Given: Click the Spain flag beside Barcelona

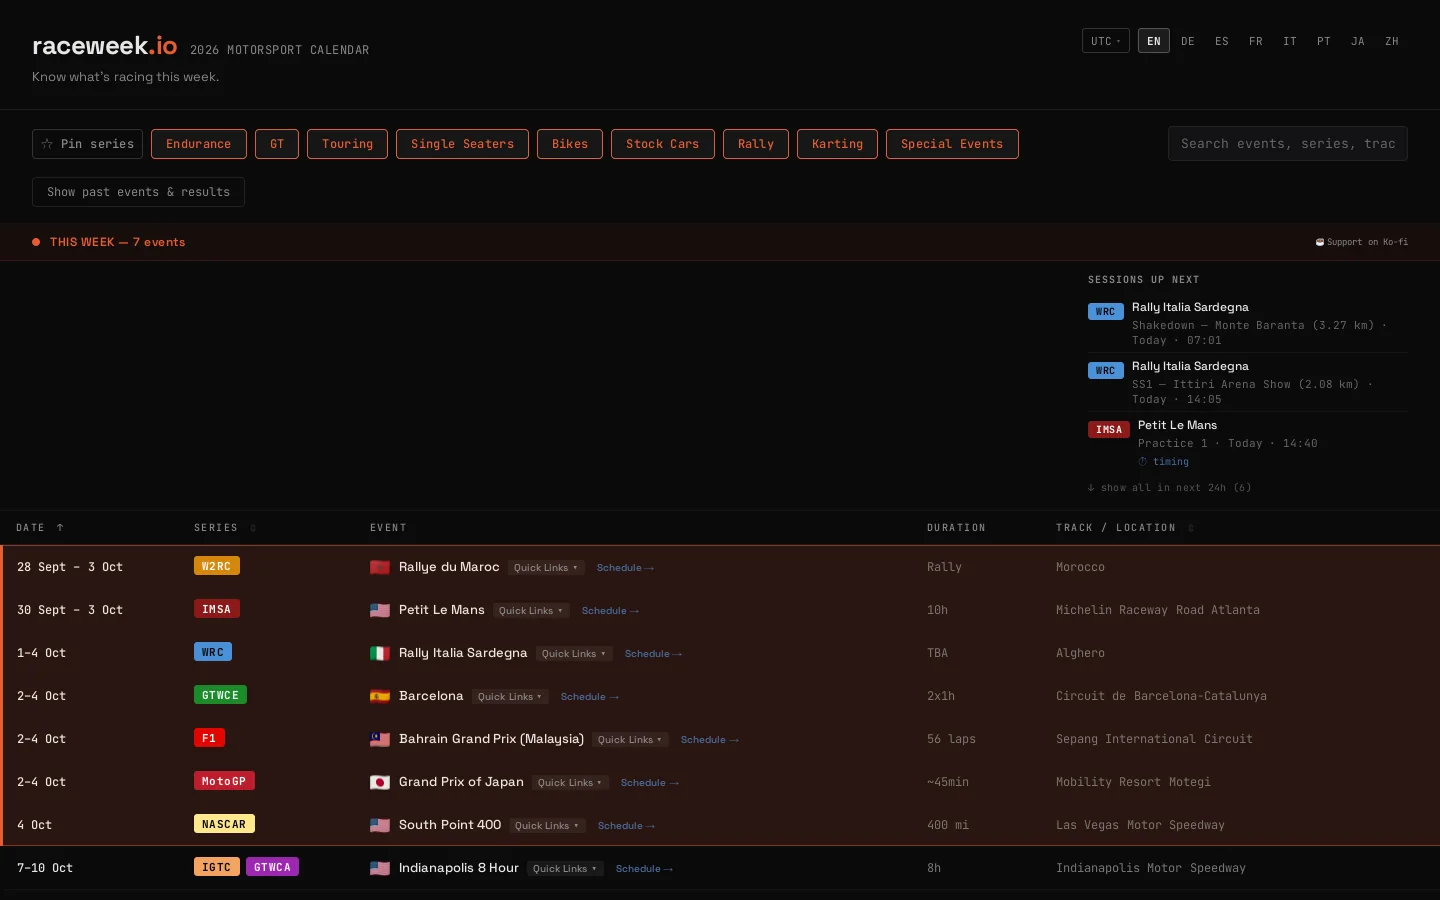Looking at the screenshot, I should tap(380, 696).
